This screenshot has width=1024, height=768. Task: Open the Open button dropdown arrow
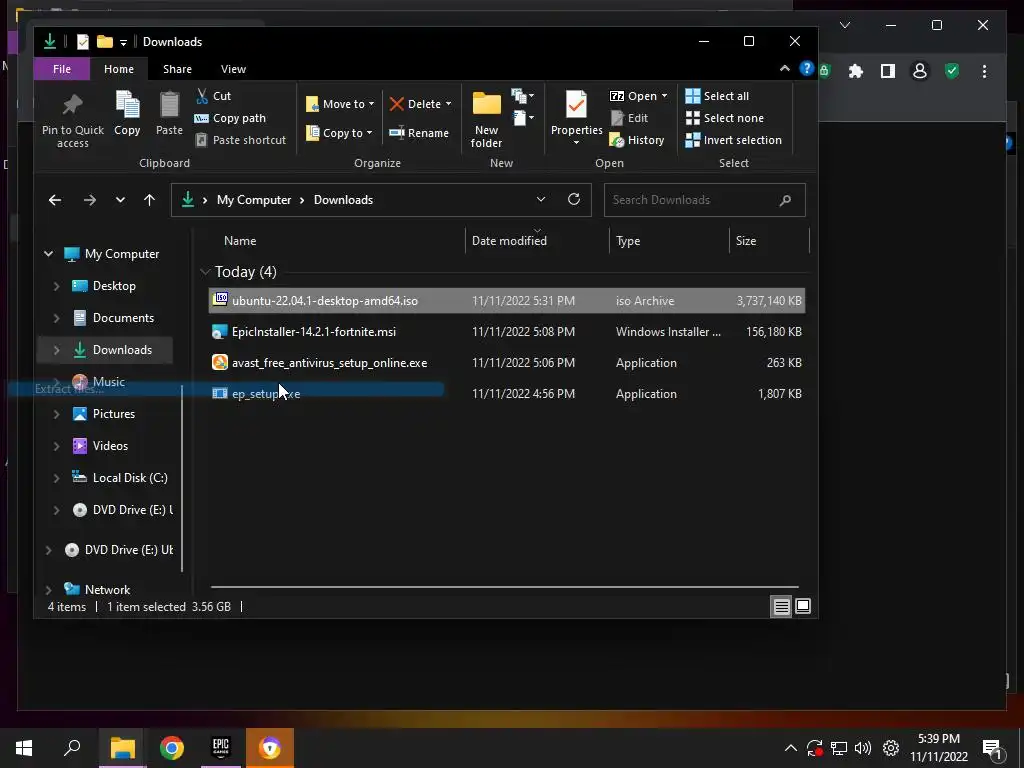pos(664,96)
